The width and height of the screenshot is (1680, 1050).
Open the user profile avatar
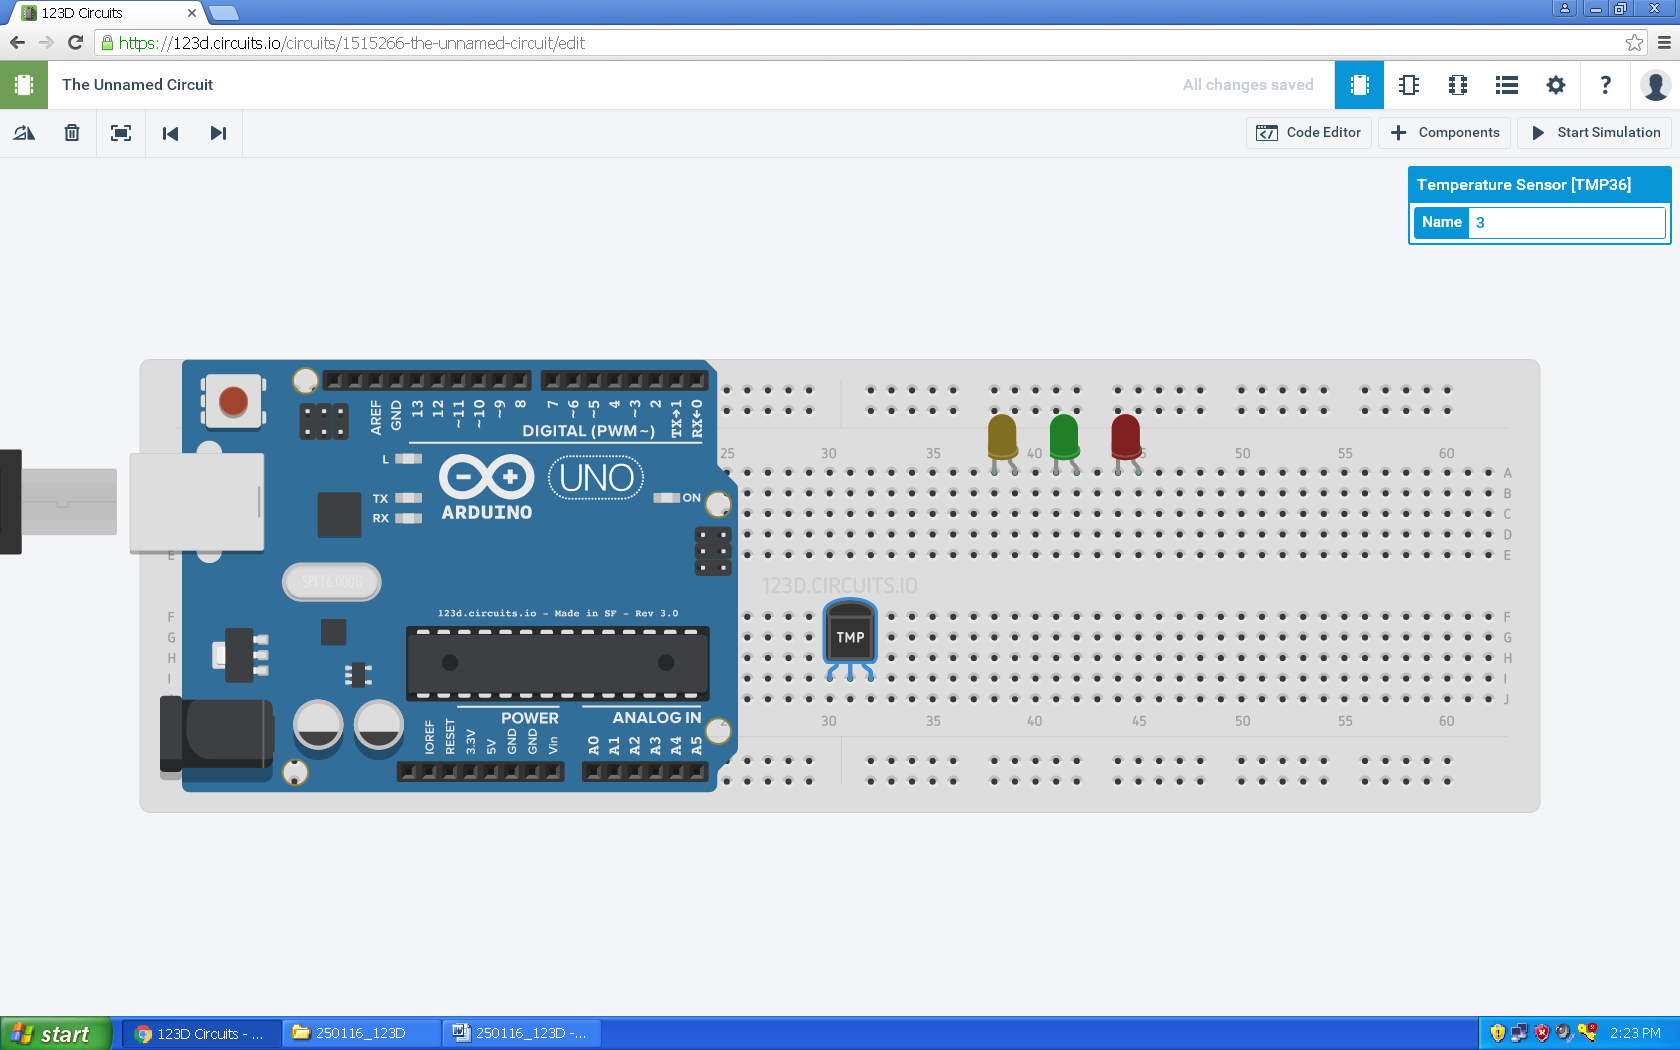(1655, 85)
